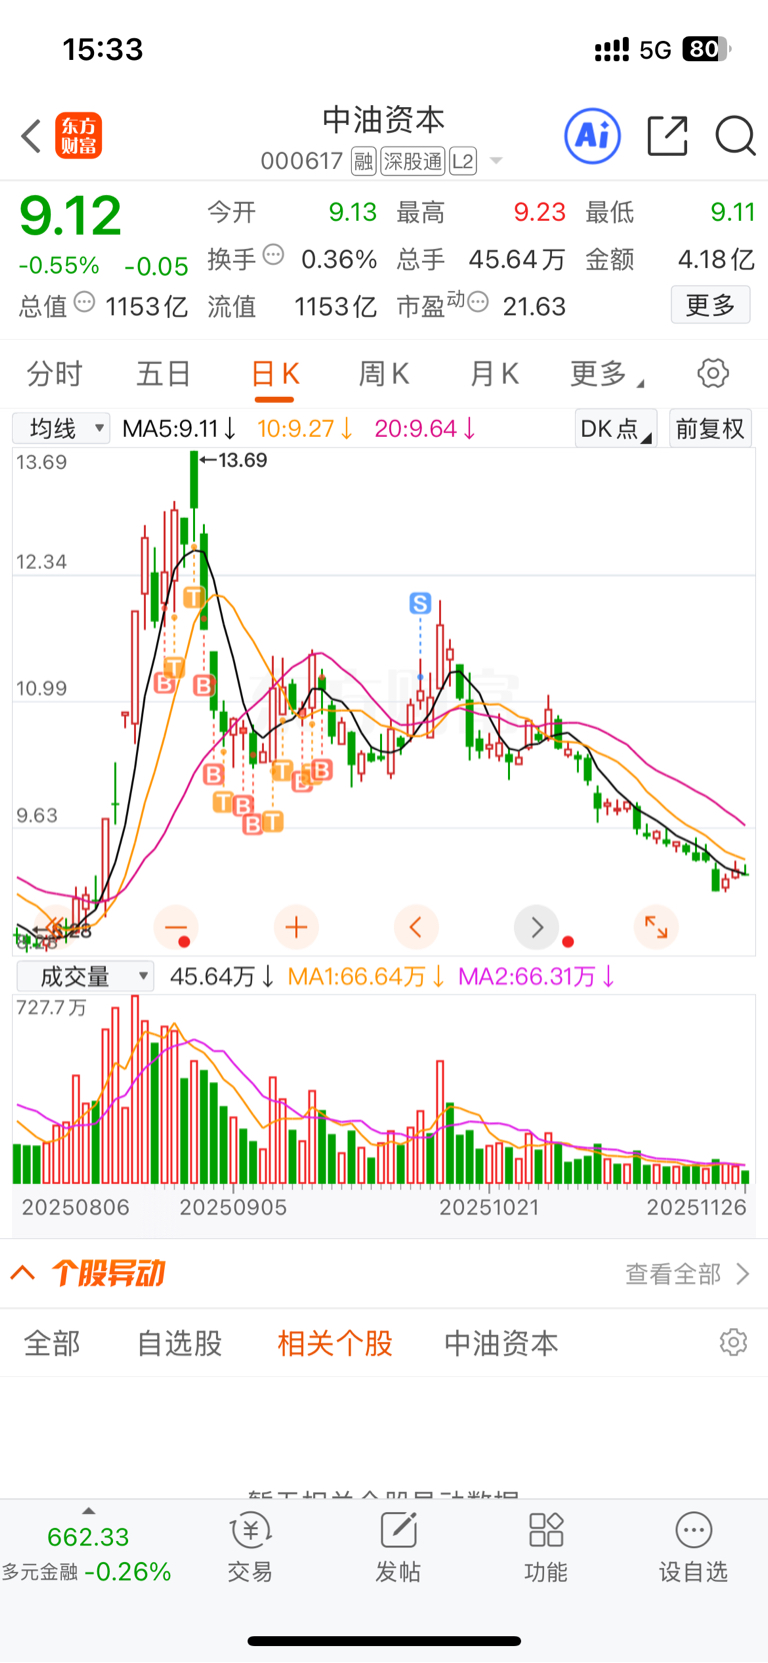Screen dimensions: 768x1663
Task: Tap the share/export icon
Action: tap(667, 136)
